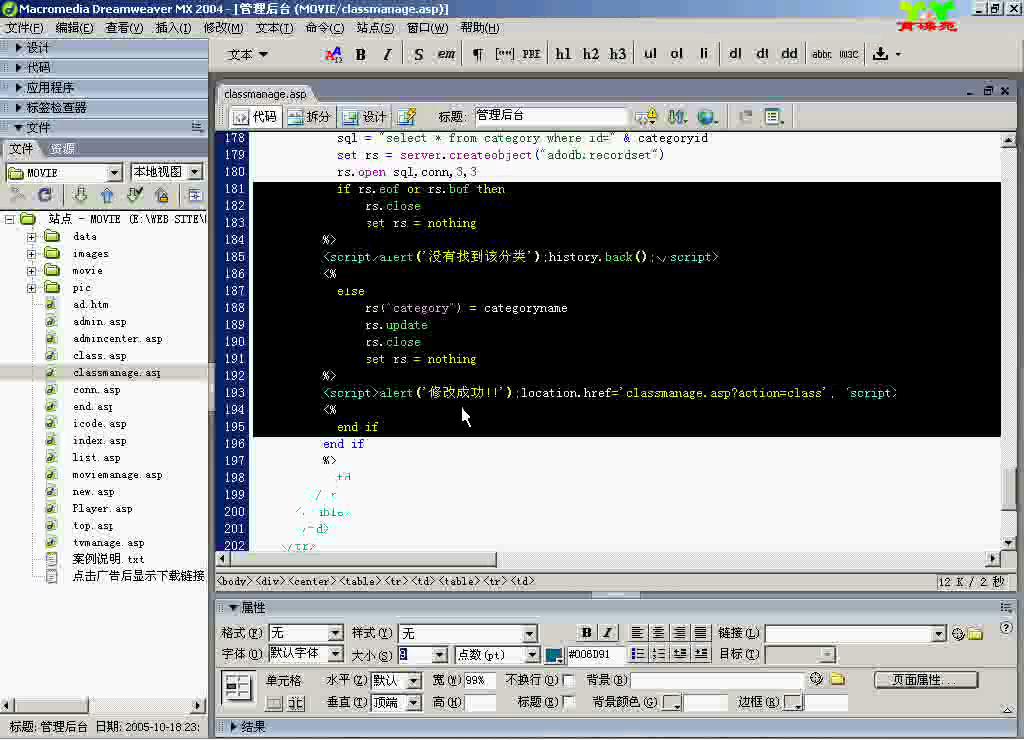Open background color 背景颜色 swatch

(x=672, y=703)
